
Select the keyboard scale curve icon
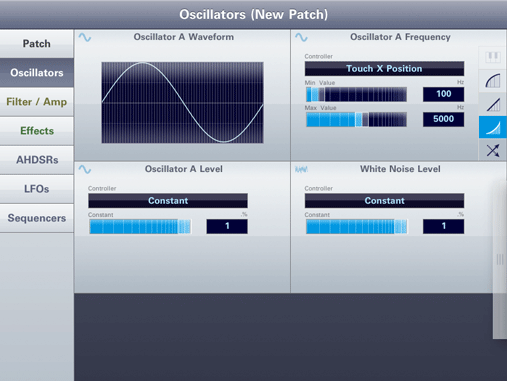(493, 57)
